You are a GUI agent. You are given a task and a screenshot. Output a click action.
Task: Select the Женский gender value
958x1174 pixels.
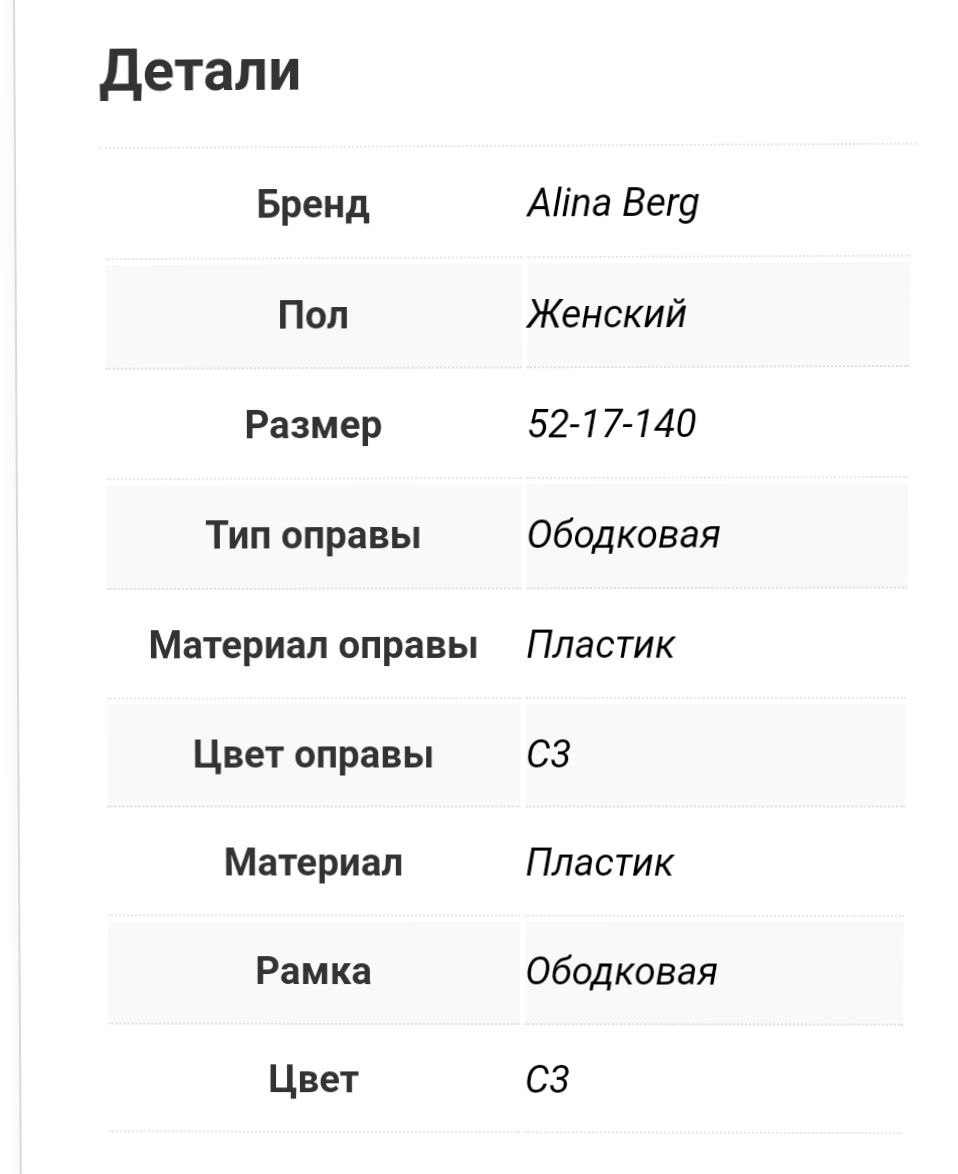tap(606, 314)
